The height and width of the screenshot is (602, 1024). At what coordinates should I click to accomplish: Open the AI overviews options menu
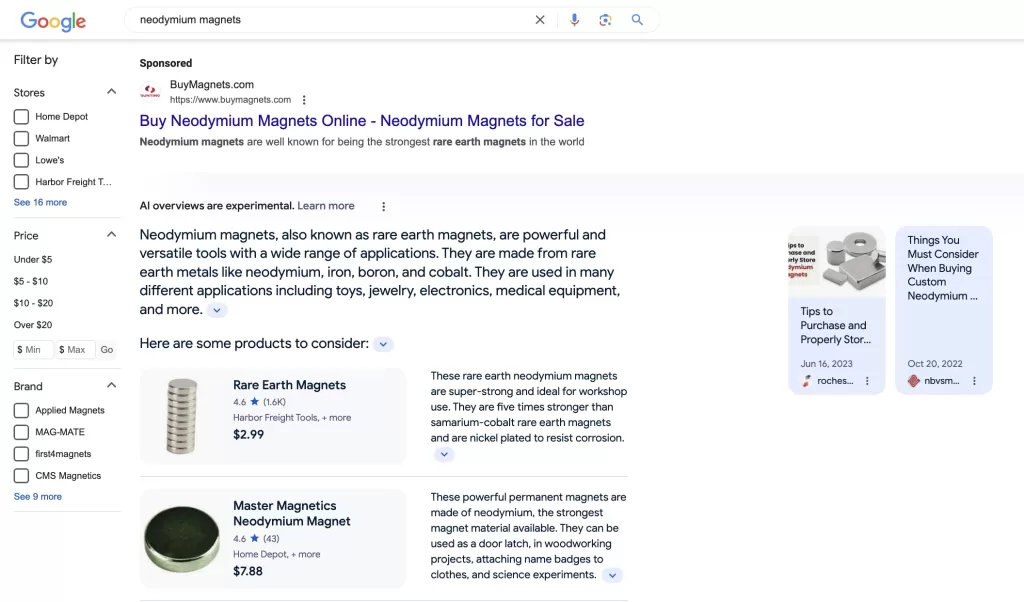383,206
